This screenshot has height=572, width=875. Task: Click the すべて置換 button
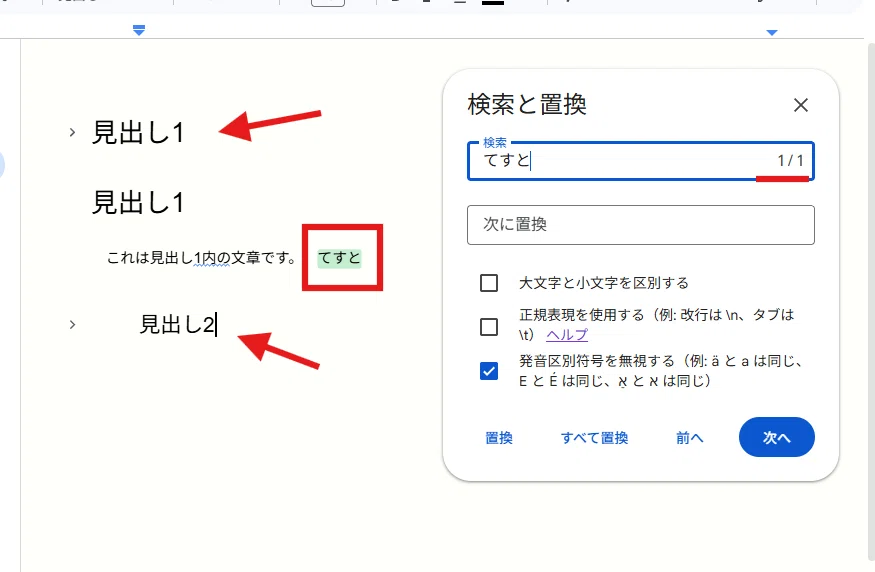(594, 438)
